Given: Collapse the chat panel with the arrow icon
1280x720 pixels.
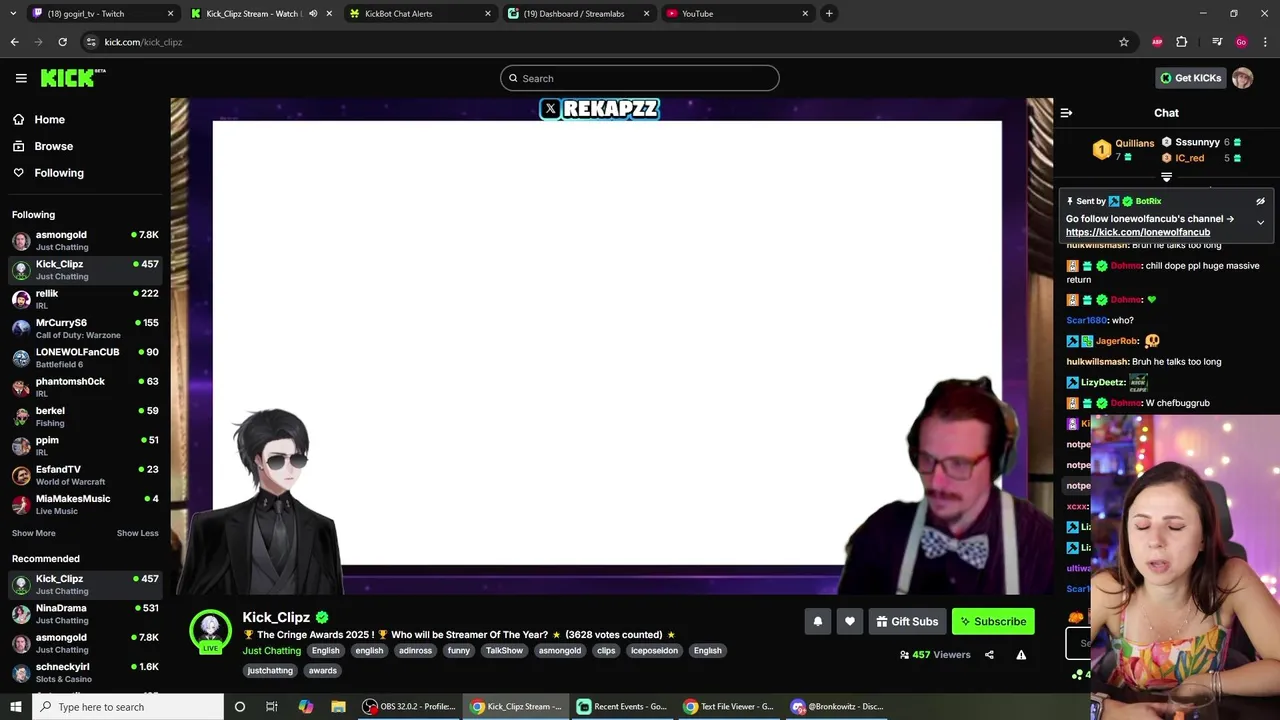Looking at the screenshot, I should tap(1066, 113).
